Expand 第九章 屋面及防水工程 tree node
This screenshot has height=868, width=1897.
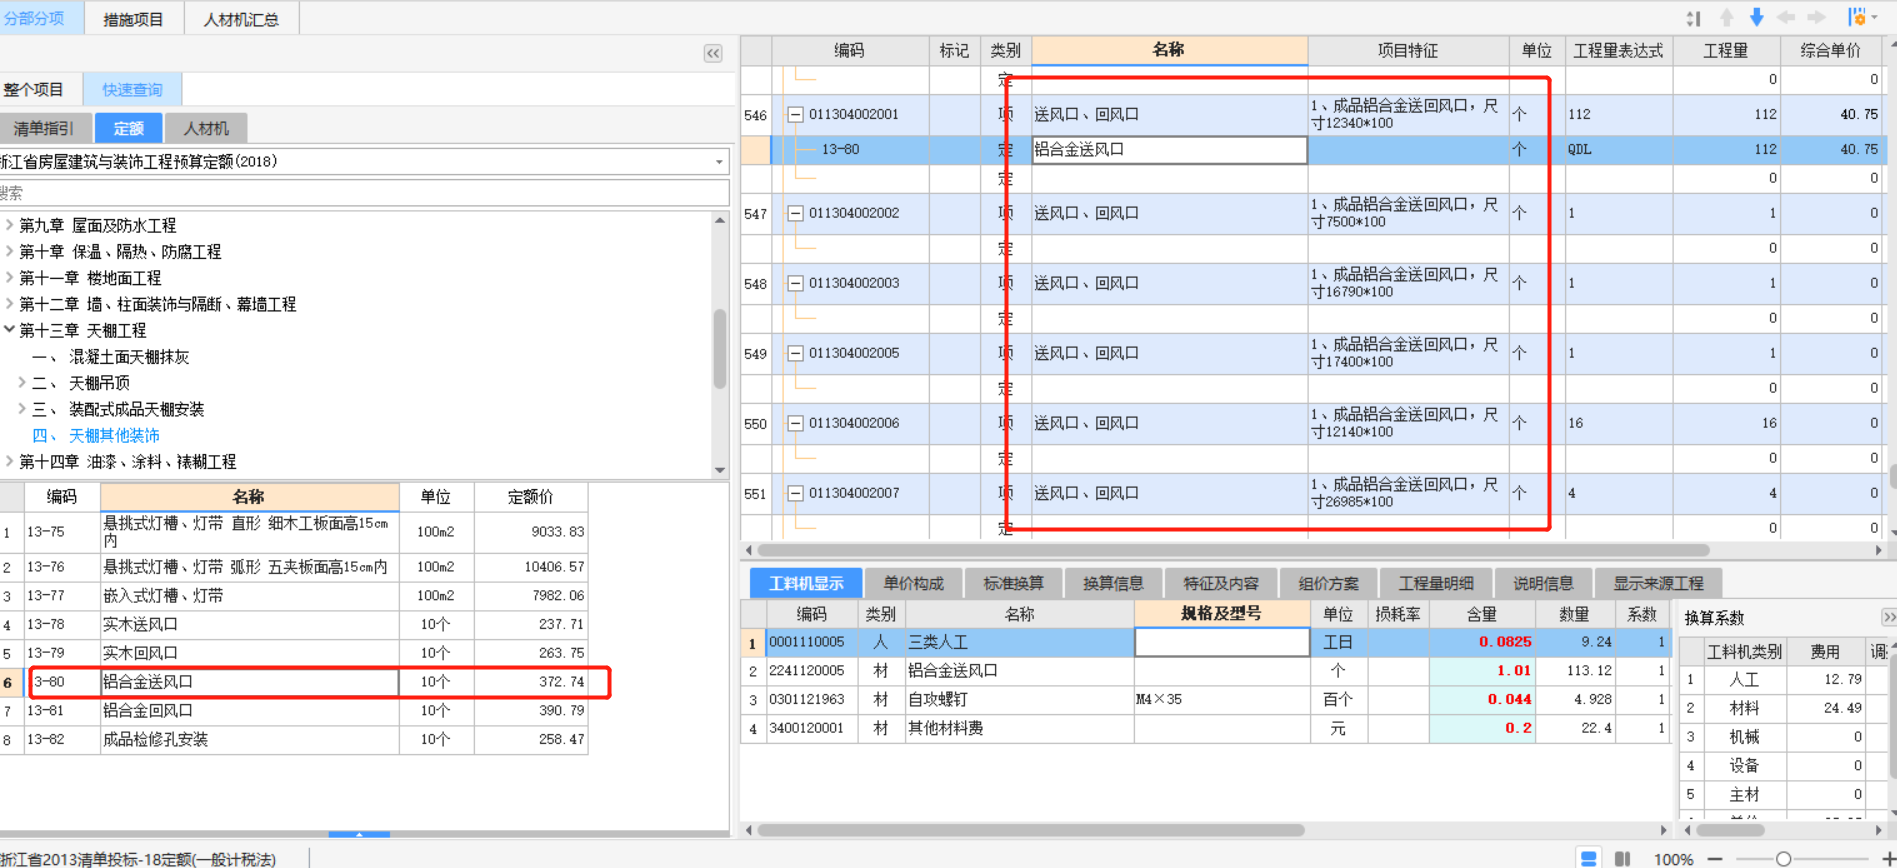coord(9,225)
